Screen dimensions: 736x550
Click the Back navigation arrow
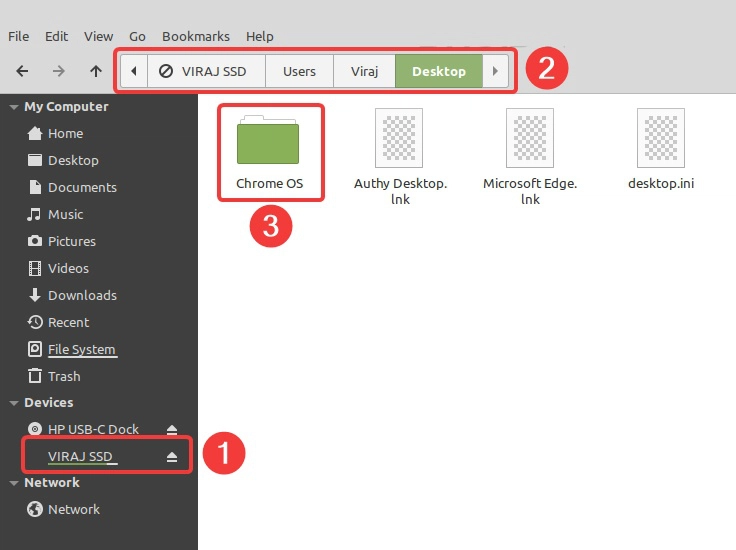pyautogui.click(x=22, y=71)
